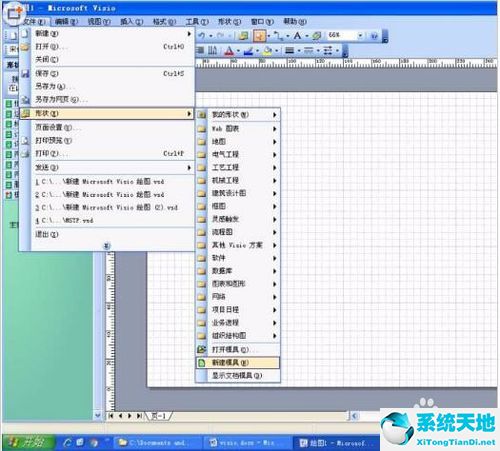
Task: Click the font color red A swatch
Action: coord(229,50)
